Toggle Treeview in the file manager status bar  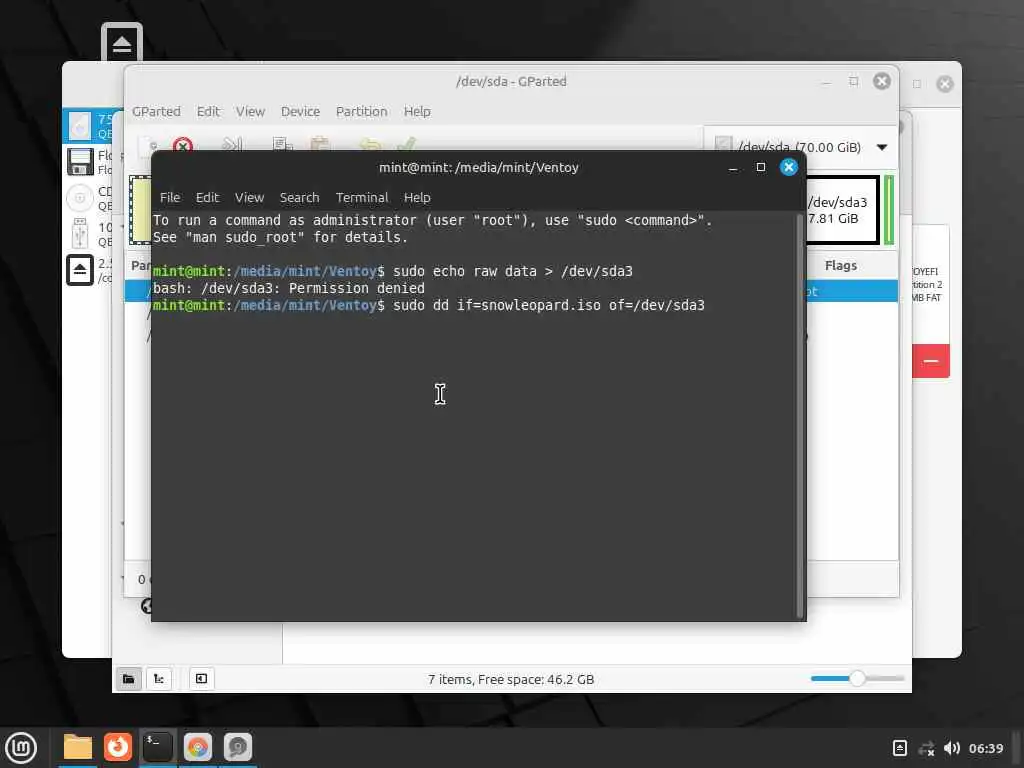click(x=159, y=679)
